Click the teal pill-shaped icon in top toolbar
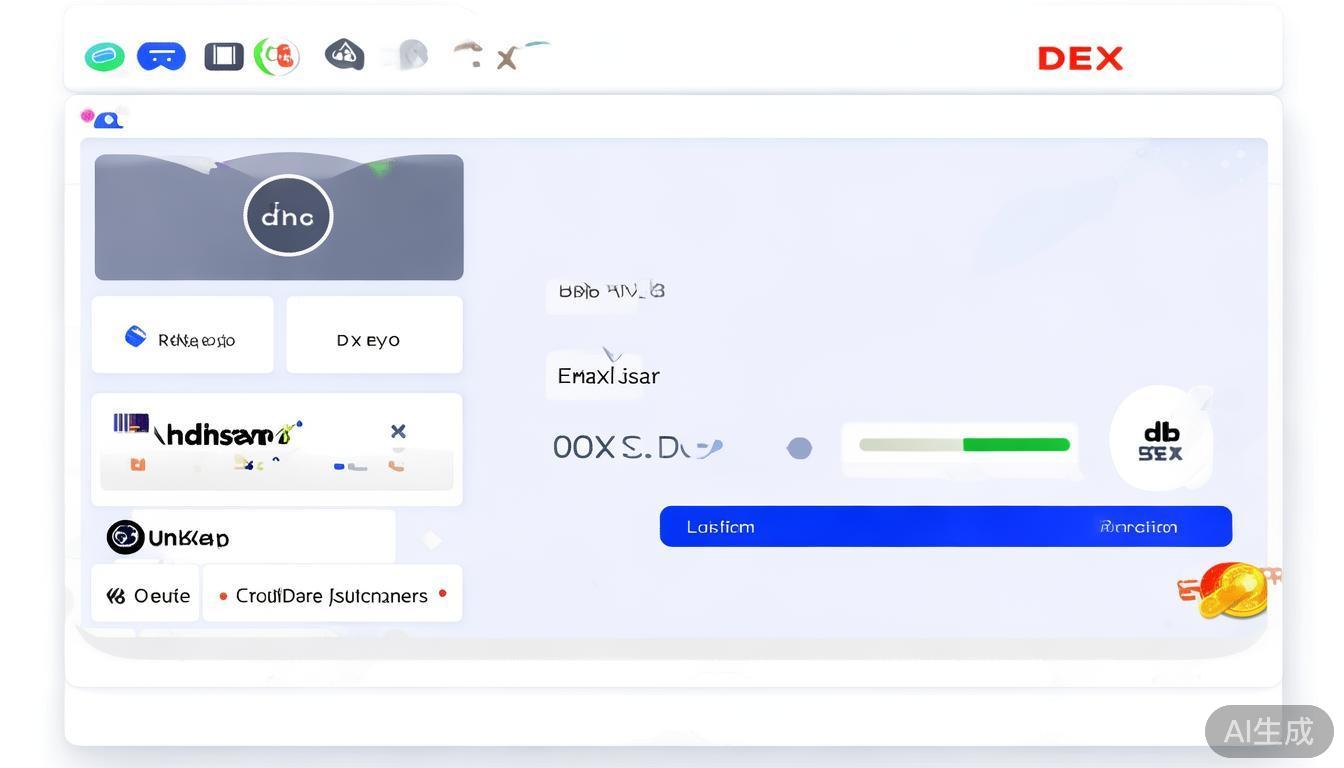Screen dimensions: 1344x768 click(x=105, y=57)
